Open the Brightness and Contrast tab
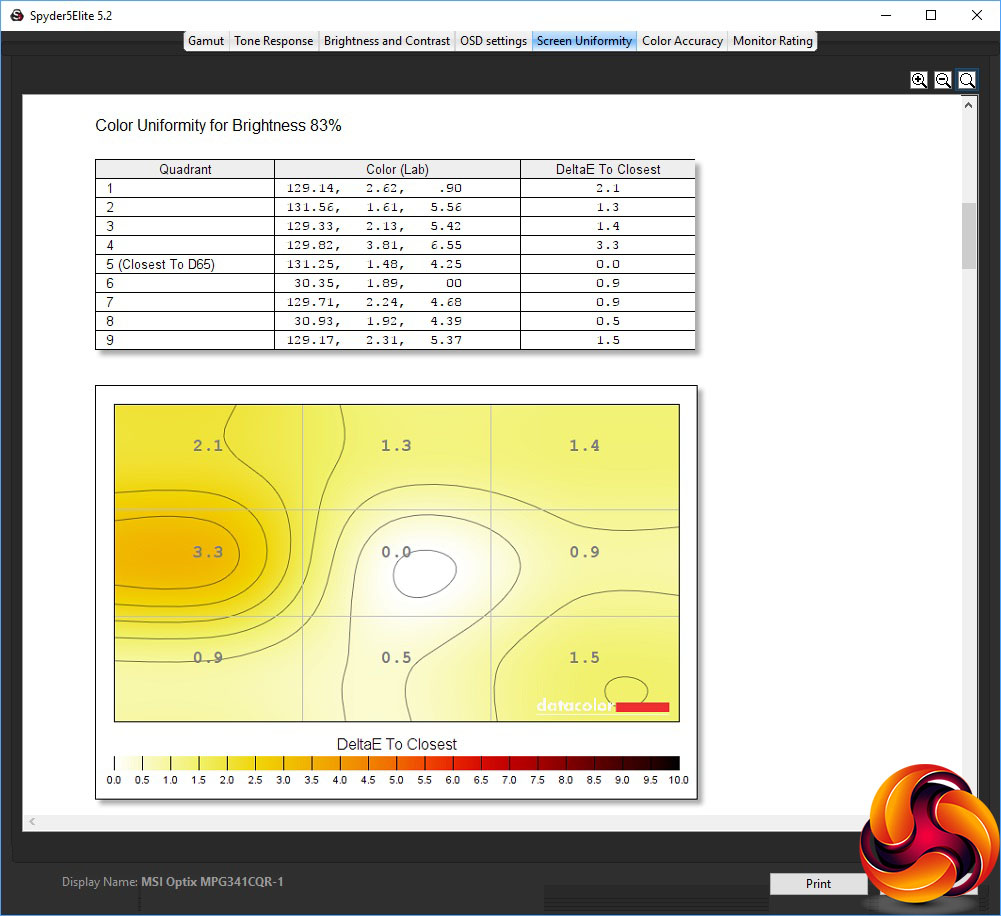Screen dimensions: 1001x916 pyautogui.click(x=386, y=41)
